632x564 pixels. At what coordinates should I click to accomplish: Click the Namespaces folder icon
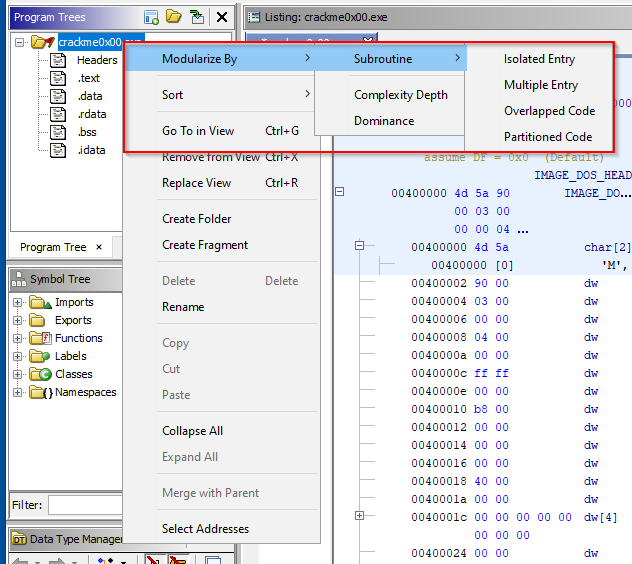(x=41, y=392)
